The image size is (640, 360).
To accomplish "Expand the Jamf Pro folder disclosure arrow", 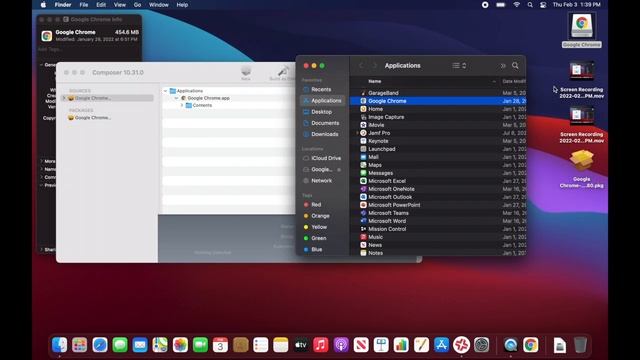I will [357, 133].
